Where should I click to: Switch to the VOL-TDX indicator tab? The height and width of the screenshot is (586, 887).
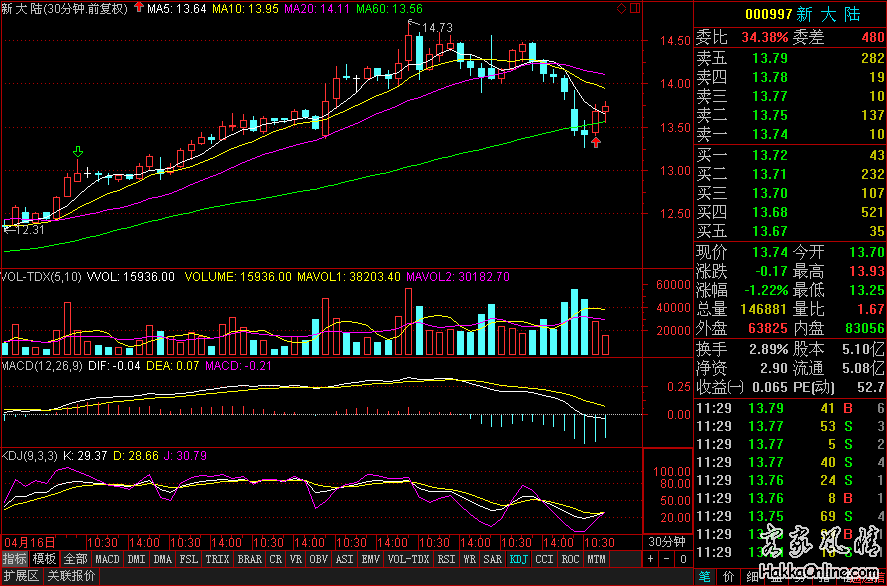(409, 559)
